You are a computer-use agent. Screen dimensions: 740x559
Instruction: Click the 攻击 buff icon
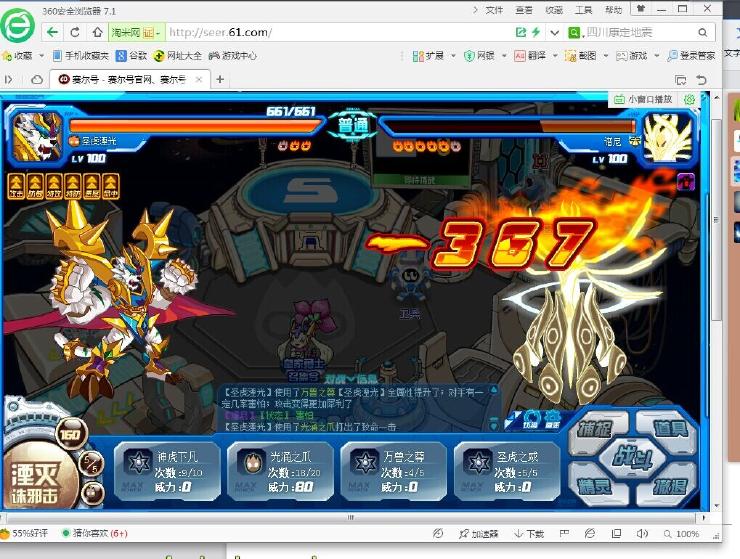point(16,186)
